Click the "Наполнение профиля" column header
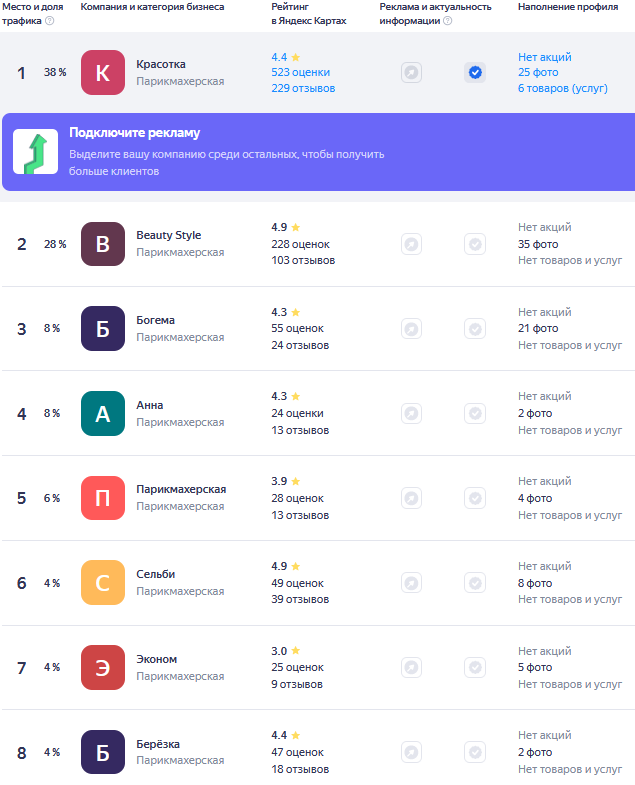635x785 pixels. (568, 7)
